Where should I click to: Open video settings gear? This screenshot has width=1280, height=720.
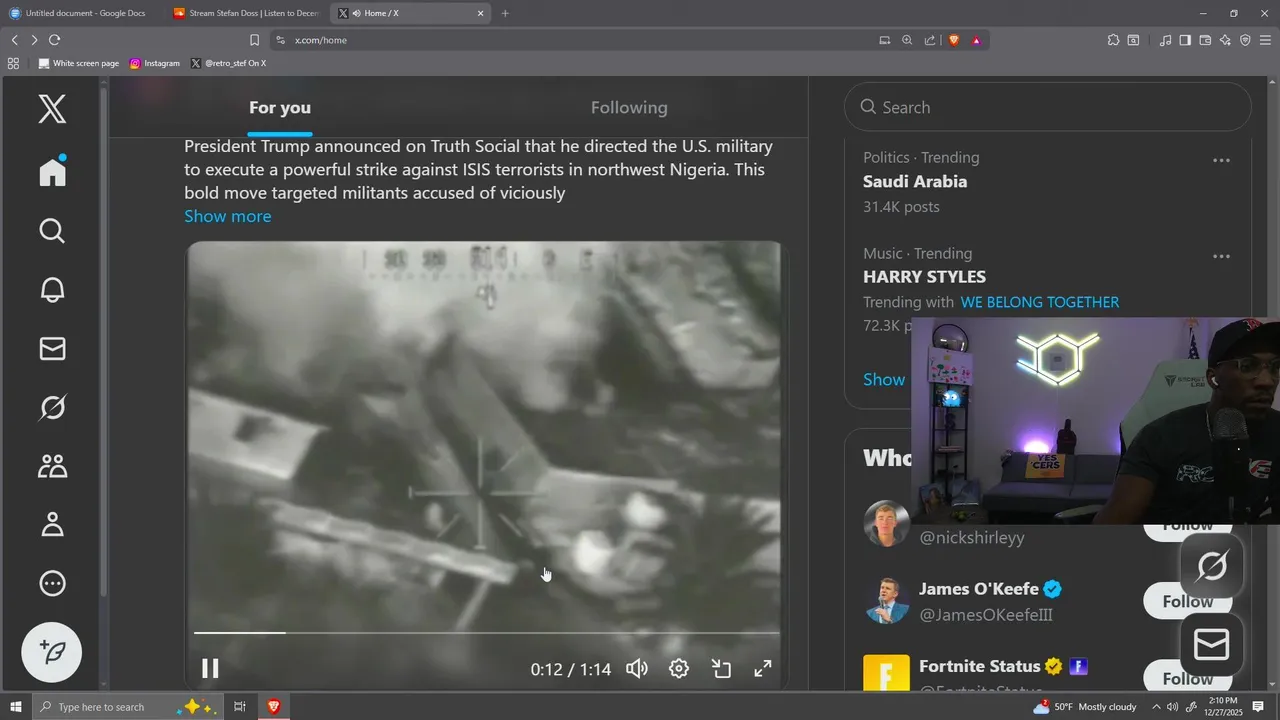coord(679,668)
